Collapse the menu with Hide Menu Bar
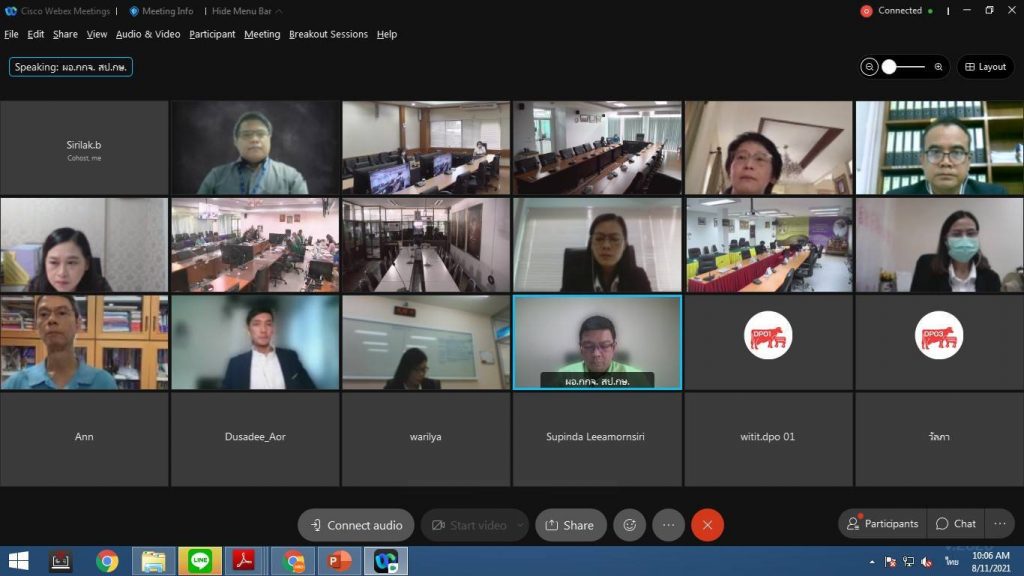The image size is (1024, 576). click(246, 11)
